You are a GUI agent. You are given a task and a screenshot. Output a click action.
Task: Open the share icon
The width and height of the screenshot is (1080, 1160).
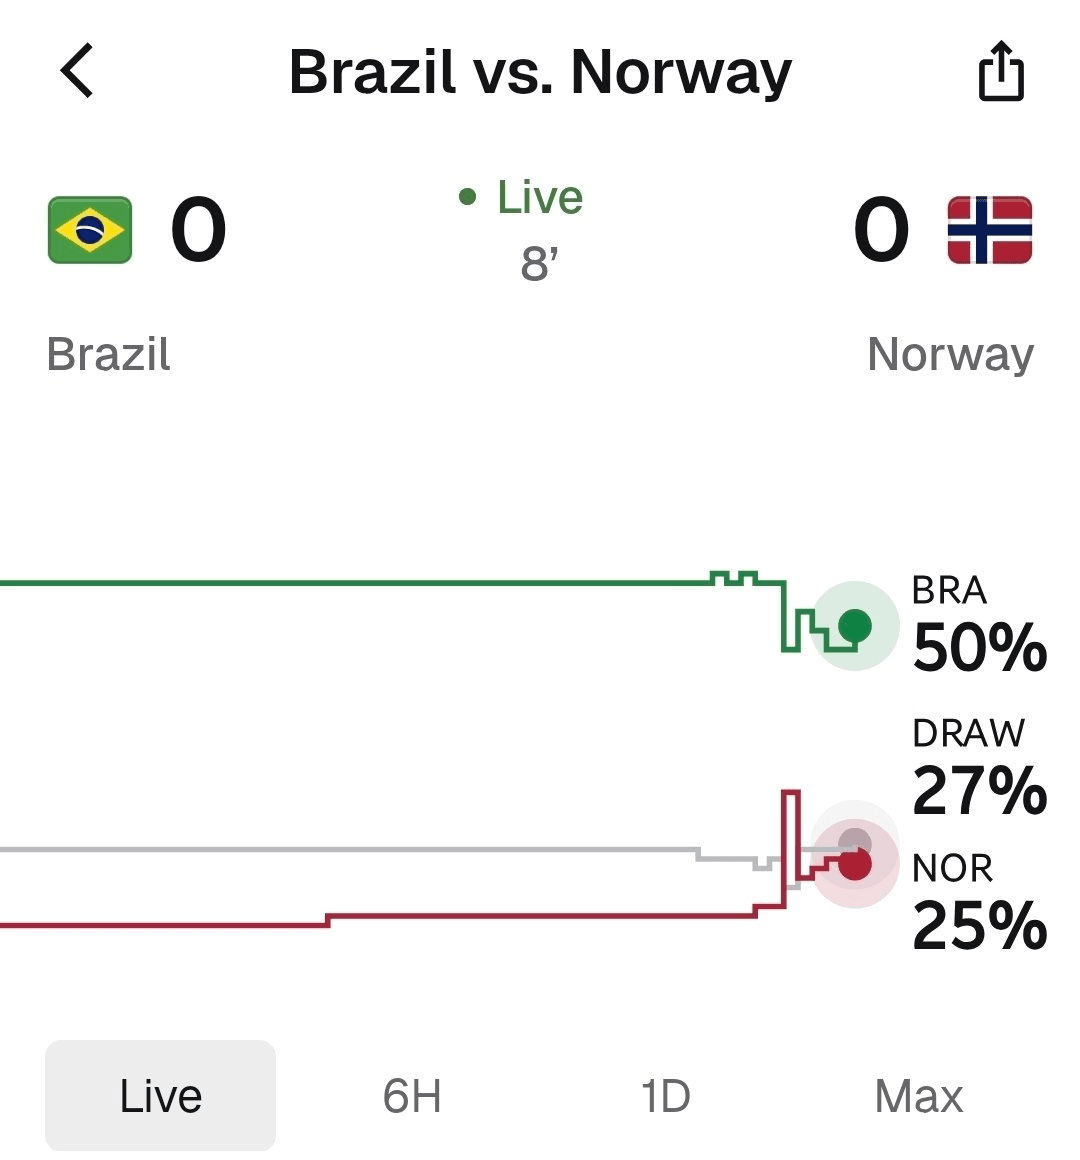[x=1001, y=71]
